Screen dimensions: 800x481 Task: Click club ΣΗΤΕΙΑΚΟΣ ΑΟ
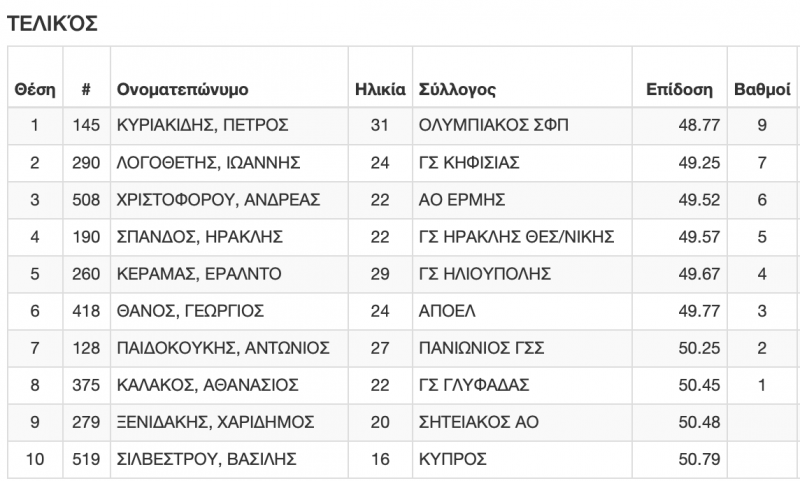point(479,422)
